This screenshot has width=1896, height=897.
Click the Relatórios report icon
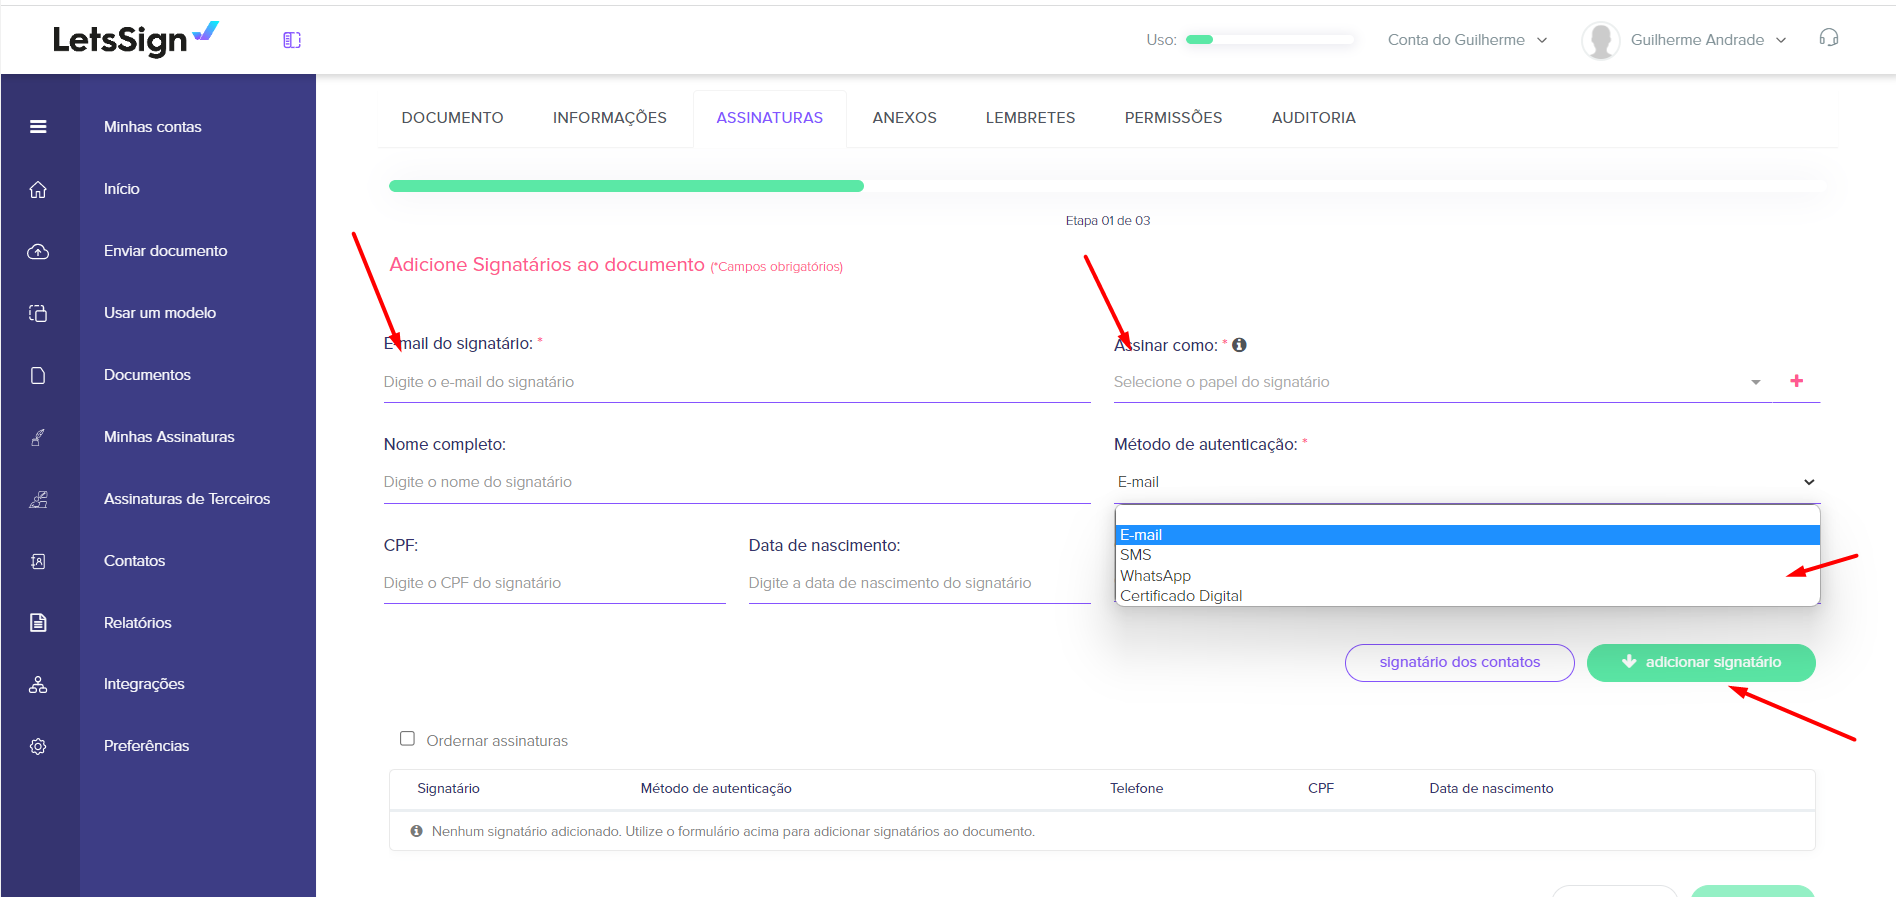(x=38, y=623)
